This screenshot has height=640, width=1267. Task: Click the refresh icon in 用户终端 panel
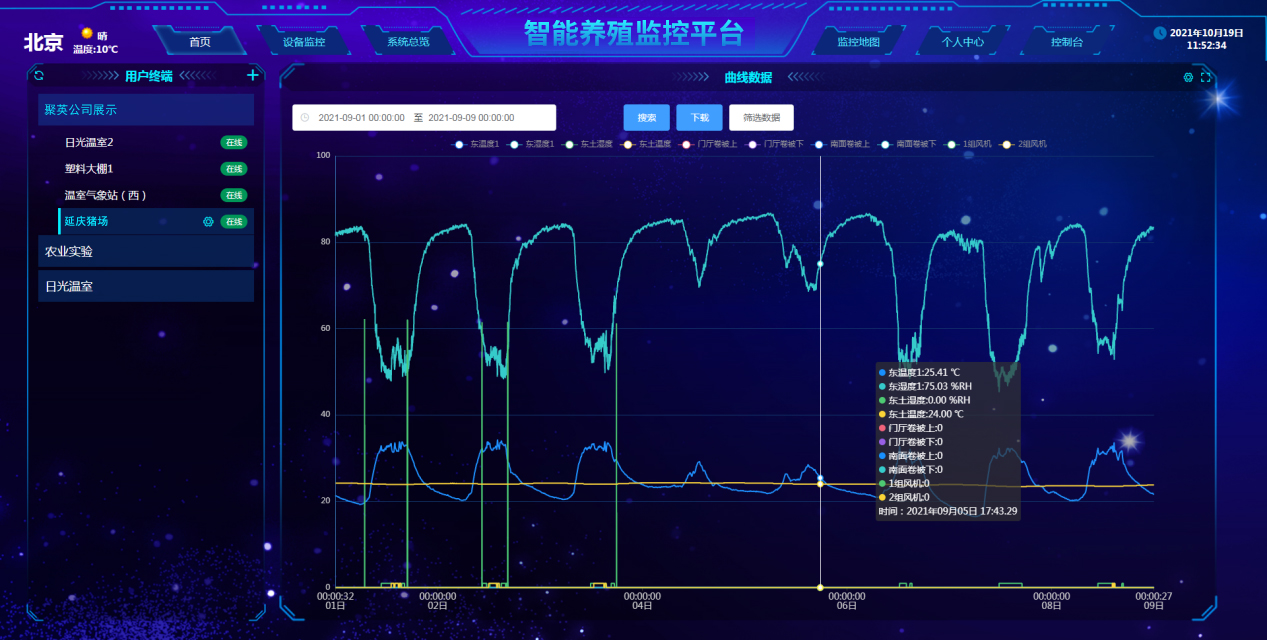click(39, 74)
